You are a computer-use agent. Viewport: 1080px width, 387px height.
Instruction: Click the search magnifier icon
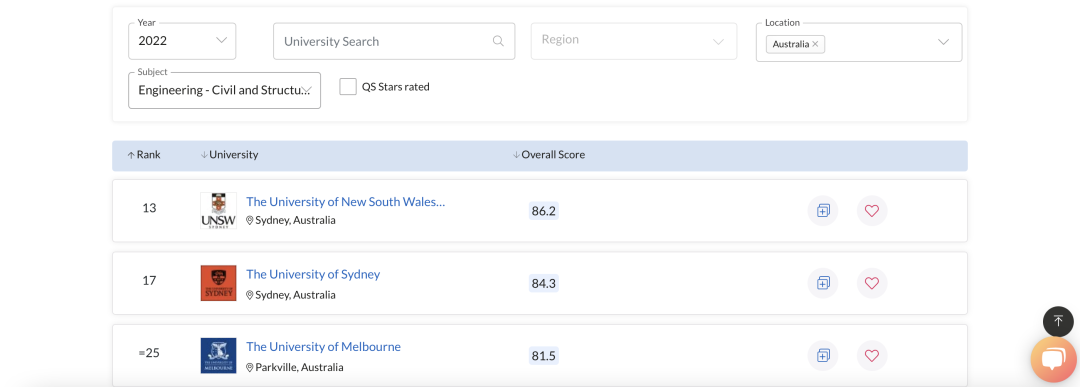click(x=498, y=41)
